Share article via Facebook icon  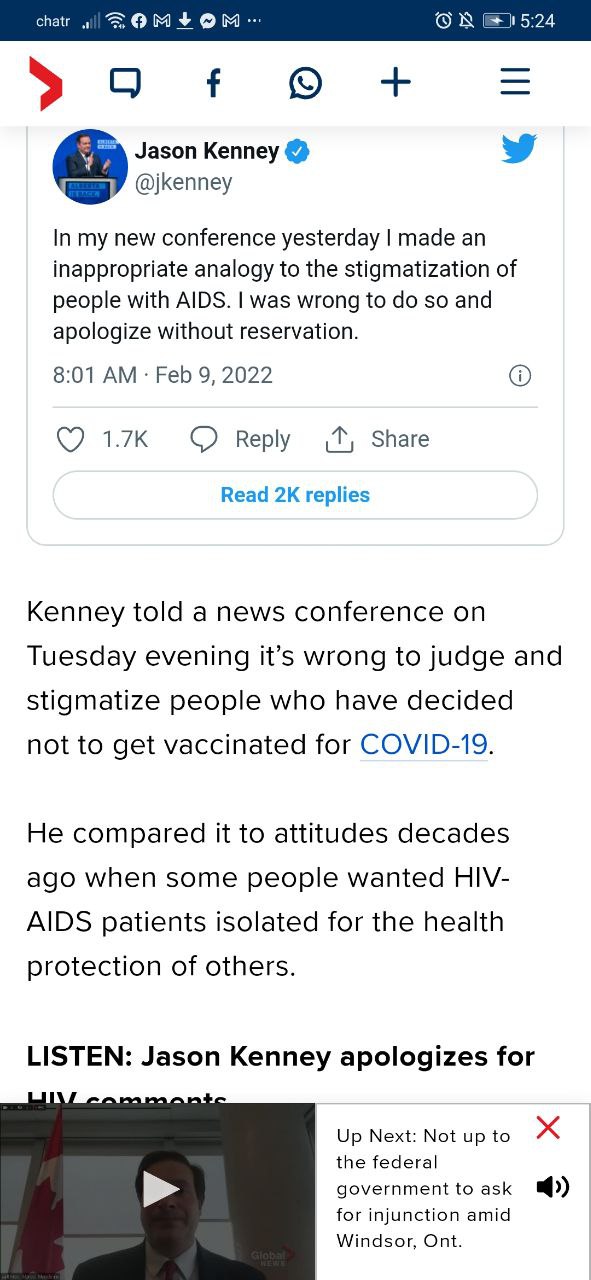click(213, 82)
